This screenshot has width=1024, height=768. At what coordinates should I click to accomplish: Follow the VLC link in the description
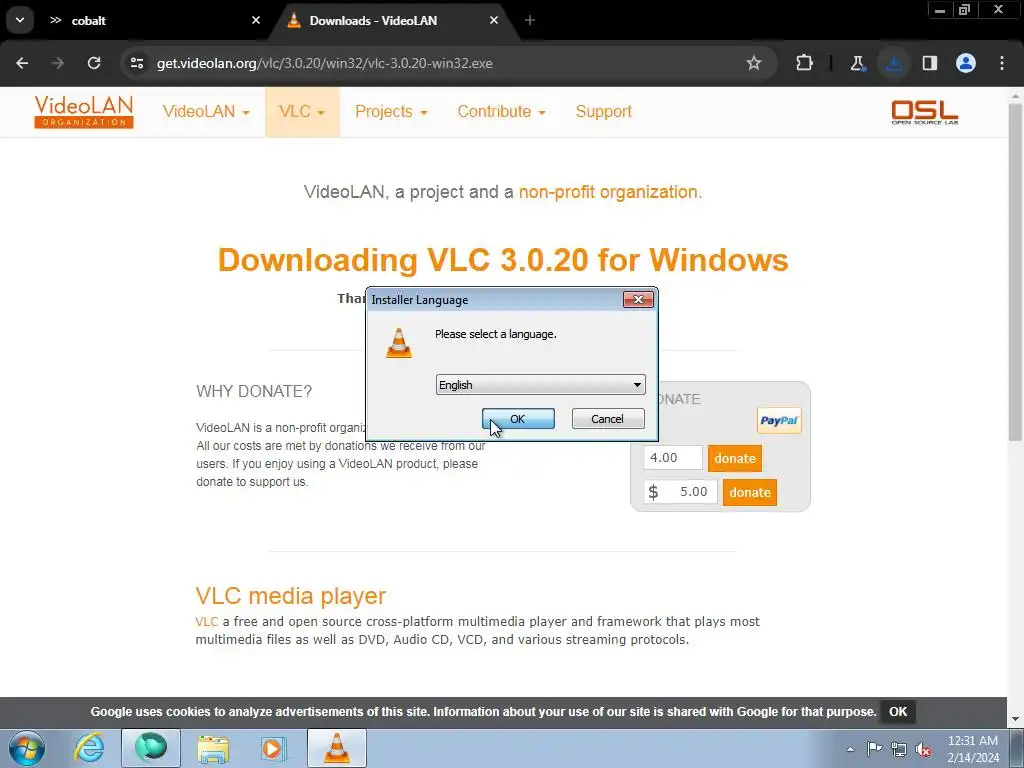click(206, 622)
